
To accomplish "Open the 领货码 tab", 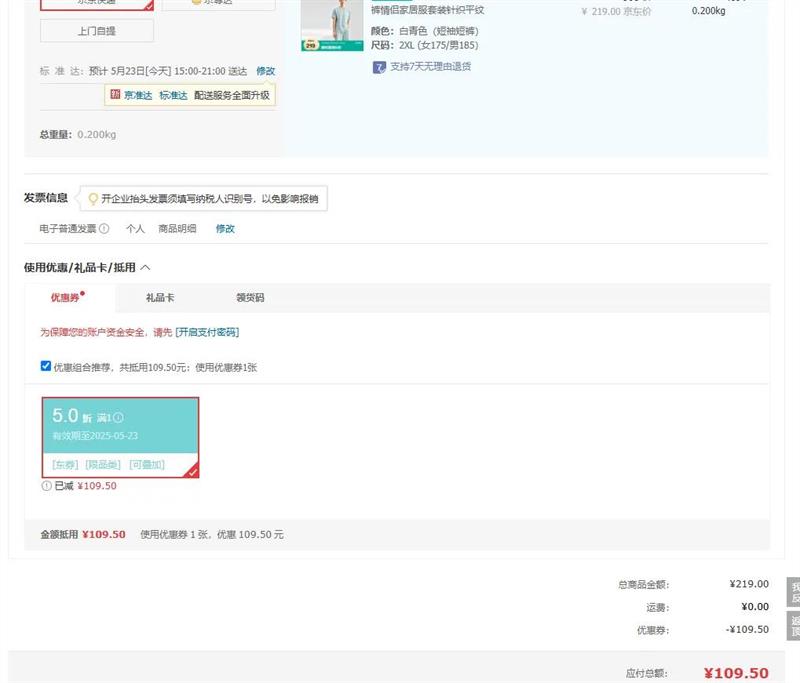I will 250,298.
